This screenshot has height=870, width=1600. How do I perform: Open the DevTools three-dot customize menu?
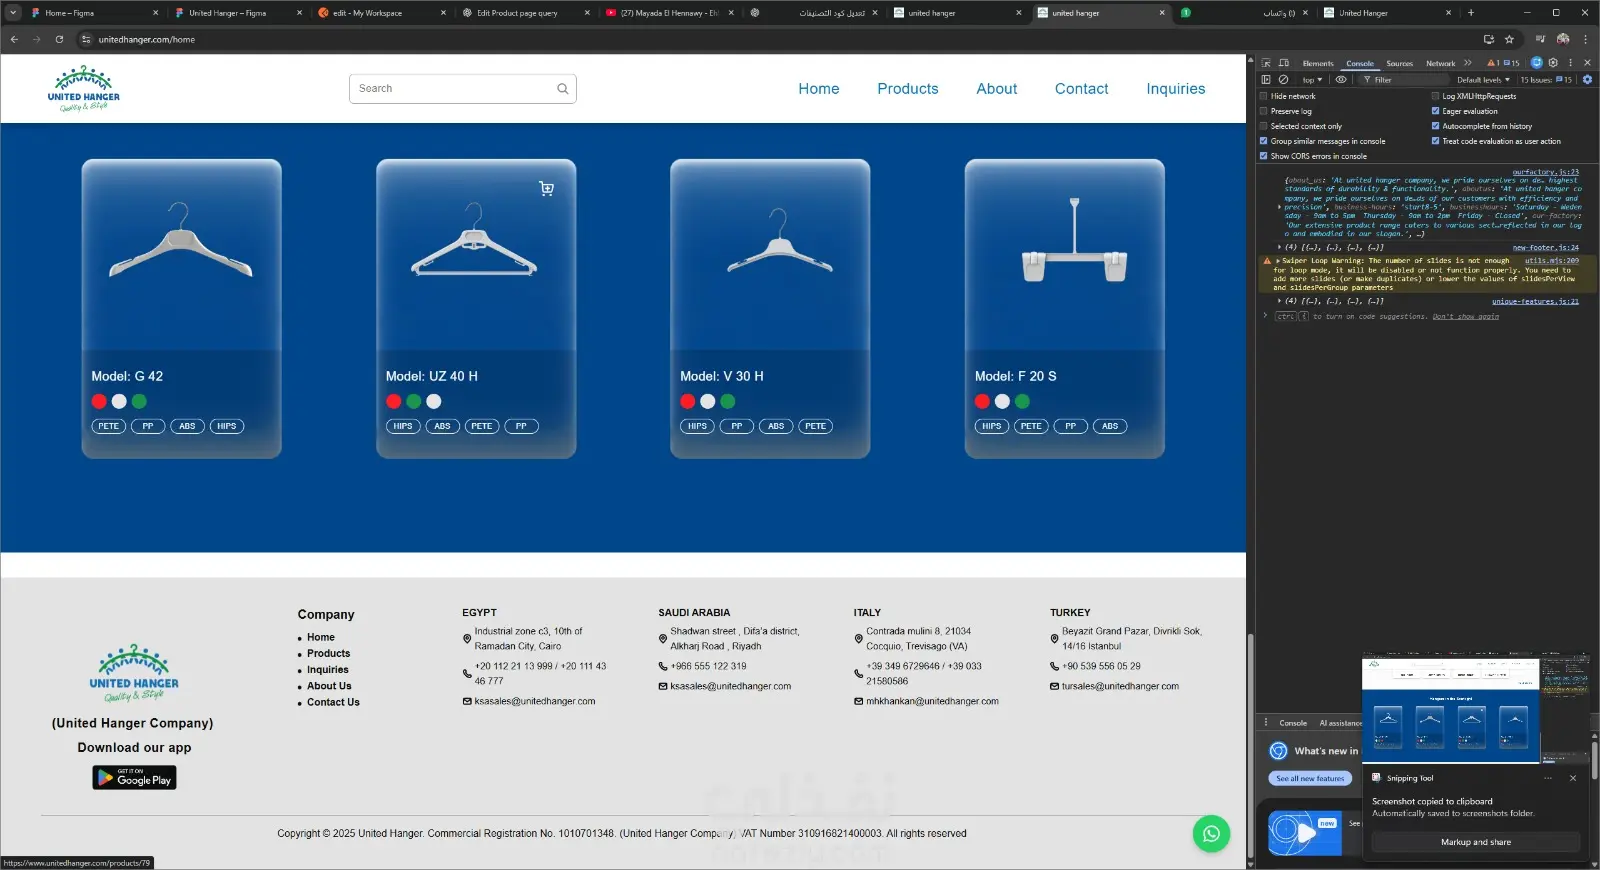pos(1570,63)
